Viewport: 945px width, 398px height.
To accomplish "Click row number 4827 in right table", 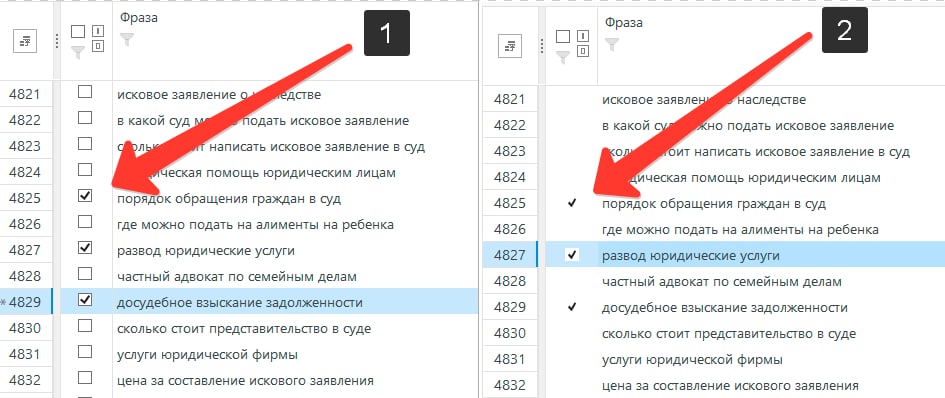I will coord(510,256).
